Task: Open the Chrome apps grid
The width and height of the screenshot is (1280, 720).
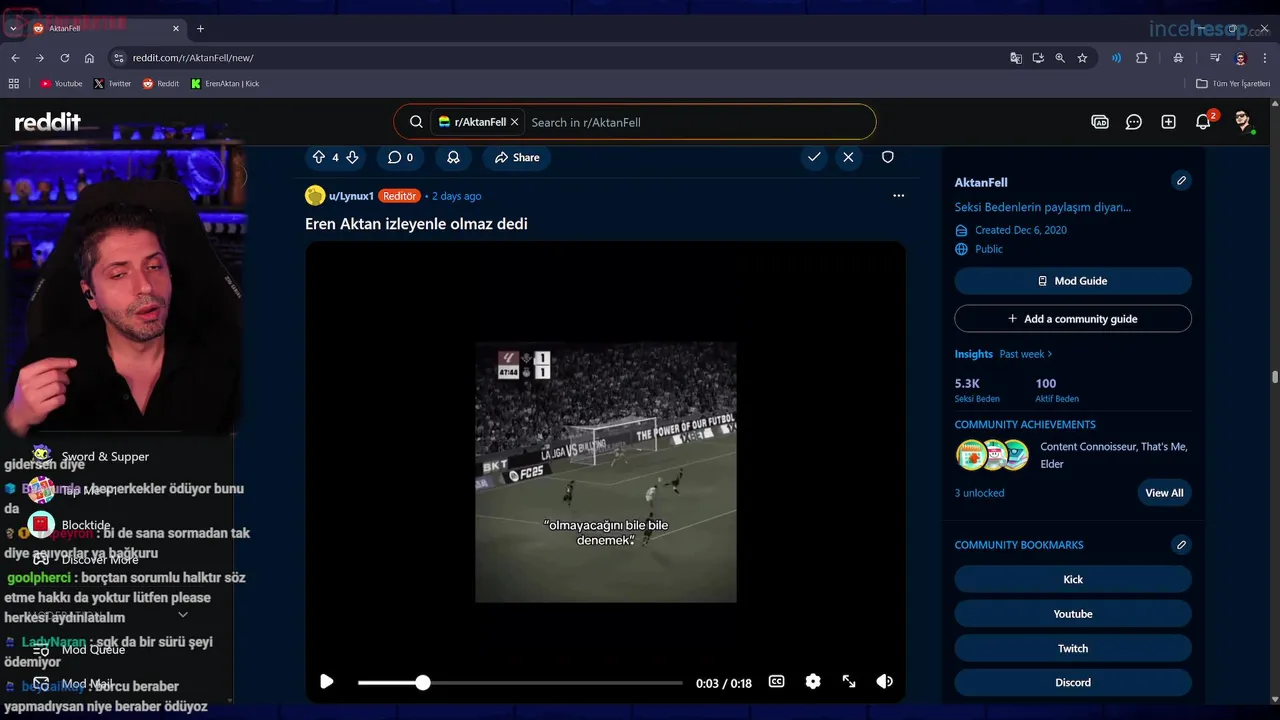Action: [14, 84]
